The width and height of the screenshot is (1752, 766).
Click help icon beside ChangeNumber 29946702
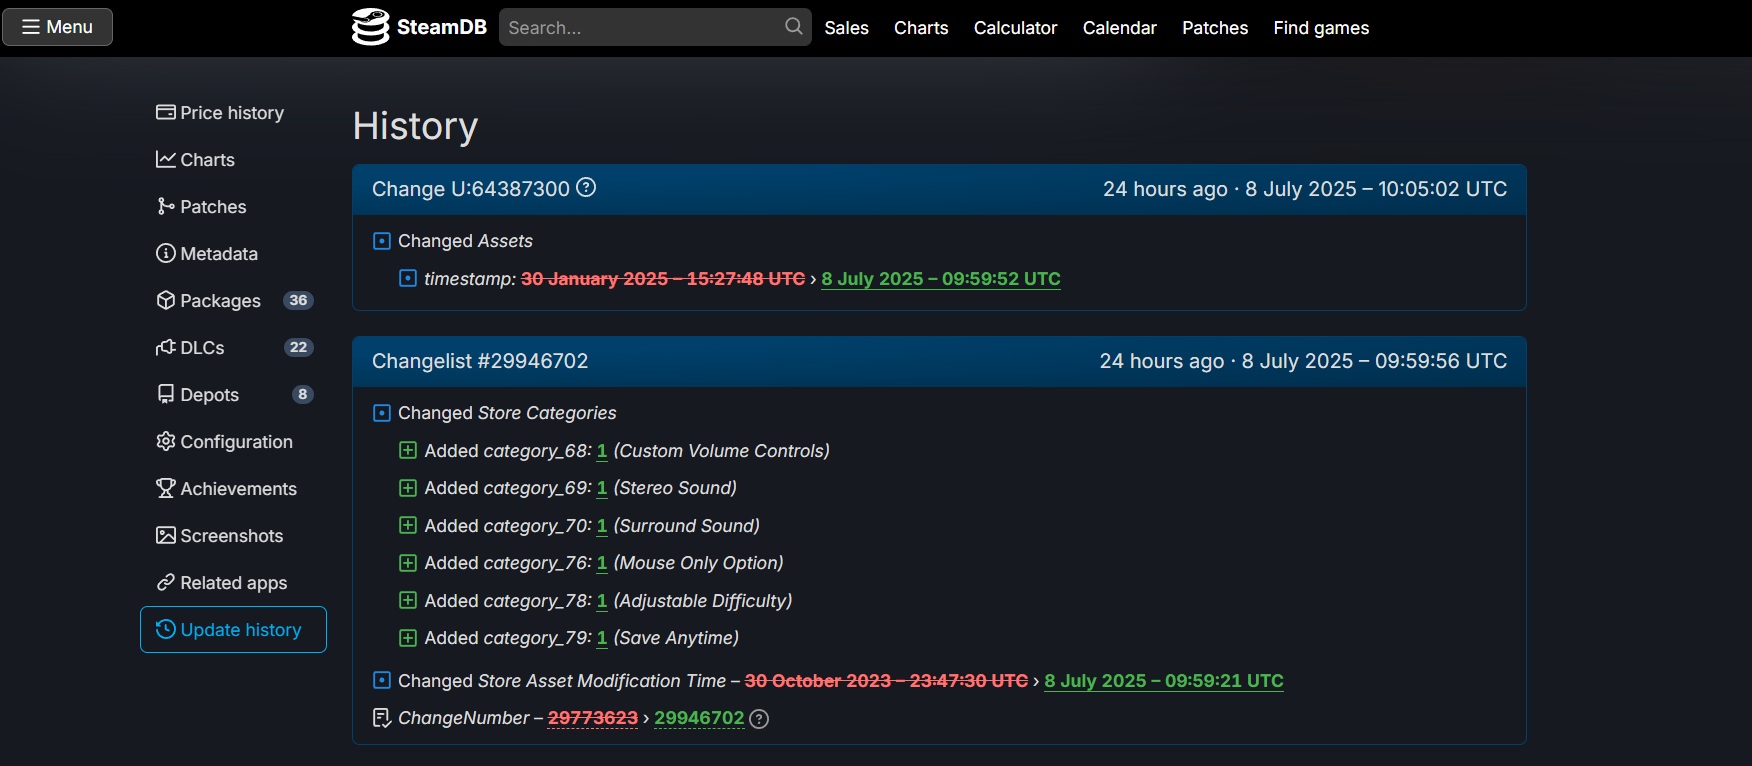pos(759,719)
